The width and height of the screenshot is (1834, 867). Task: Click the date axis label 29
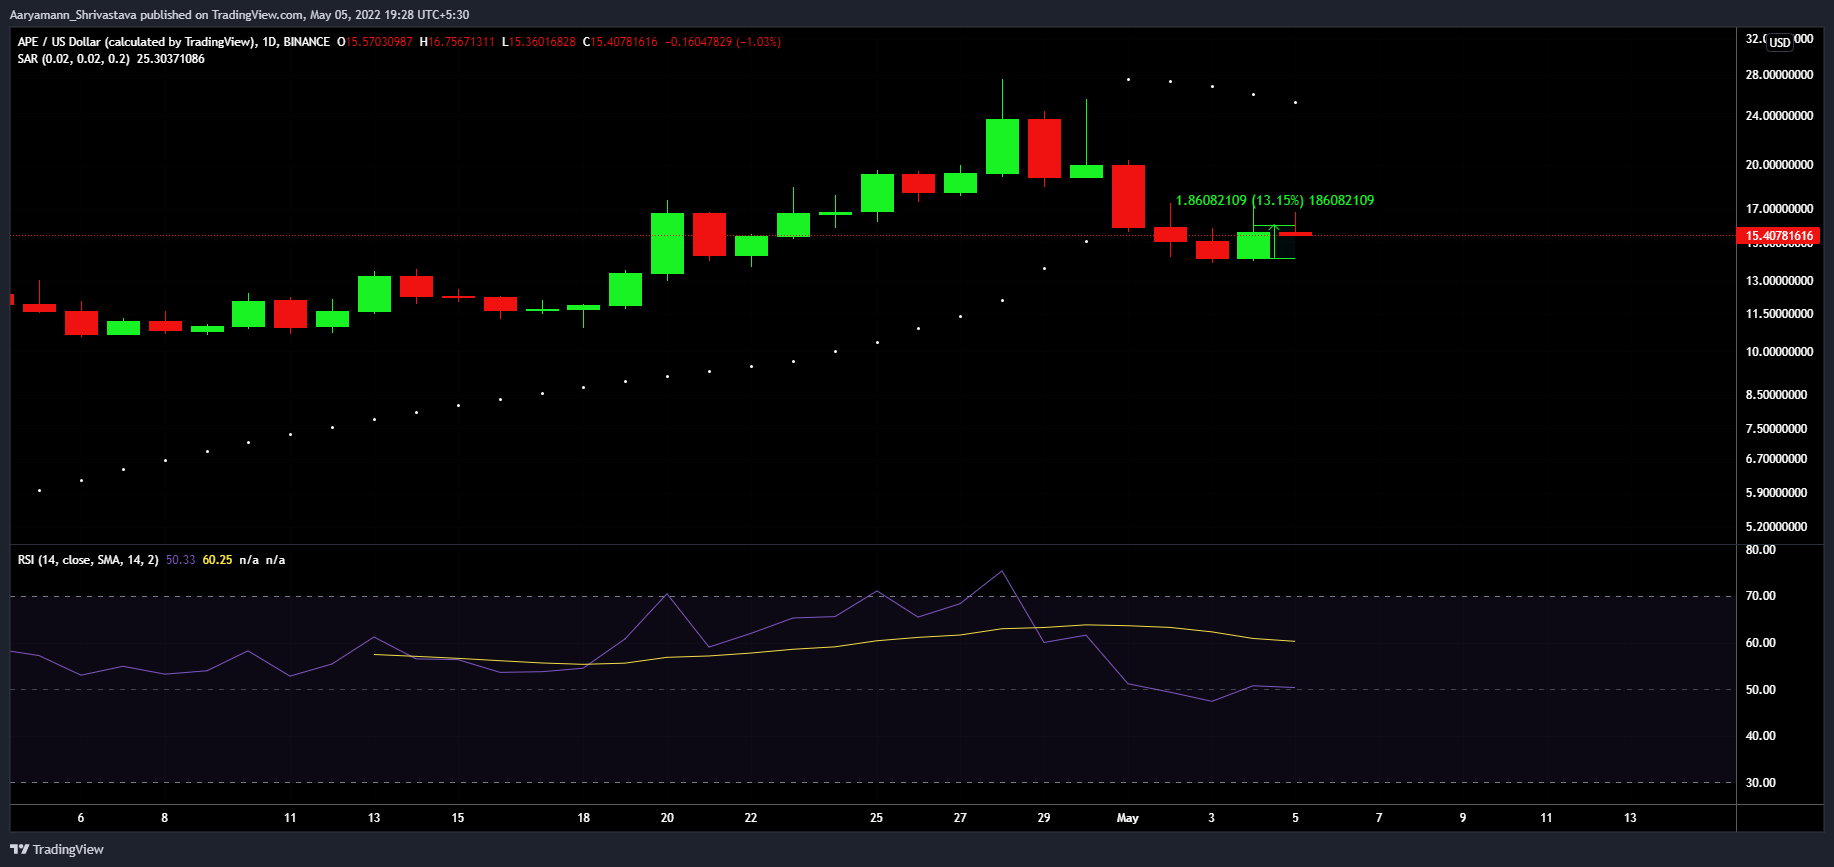coord(1044,818)
